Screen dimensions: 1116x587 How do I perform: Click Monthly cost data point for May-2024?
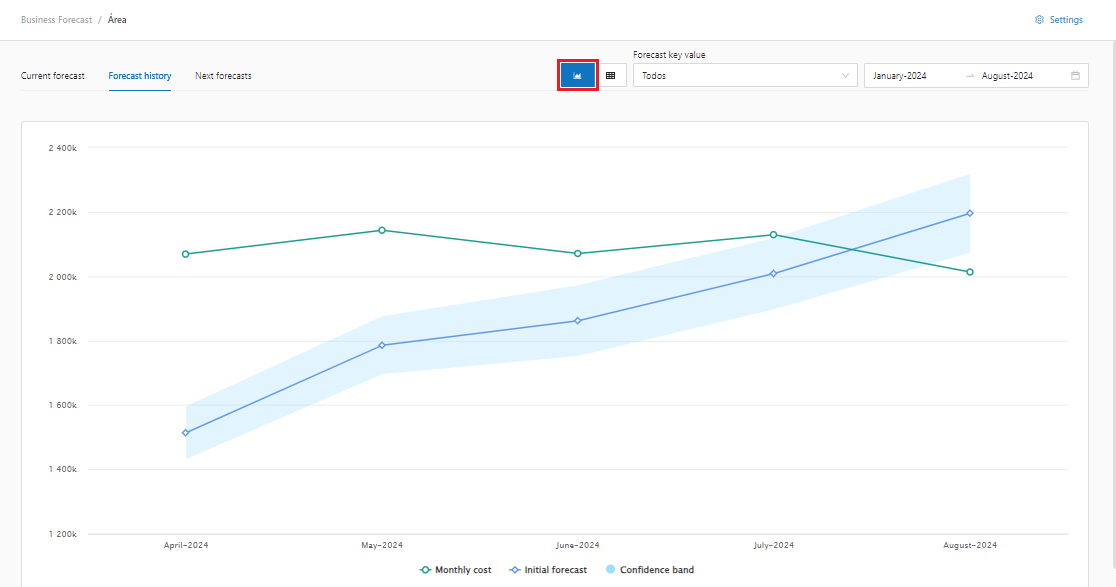tap(382, 230)
